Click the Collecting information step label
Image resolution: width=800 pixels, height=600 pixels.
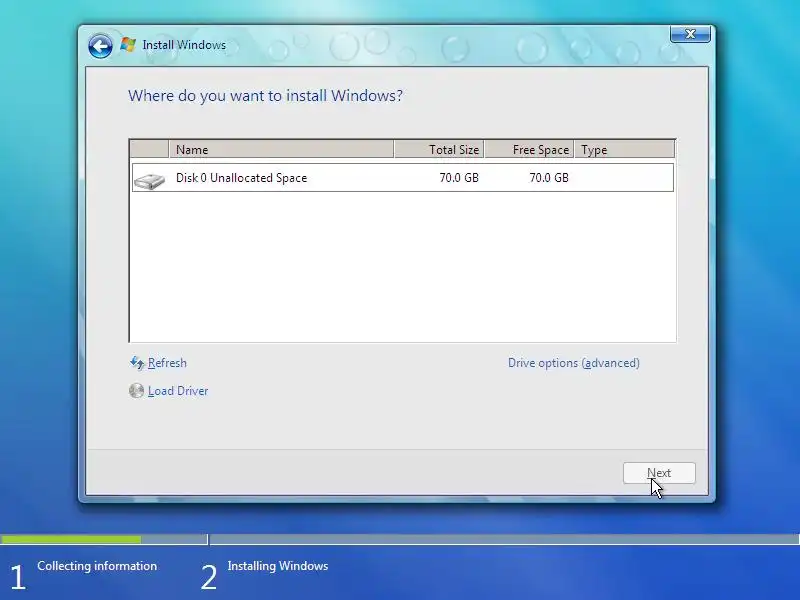pyautogui.click(x=97, y=566)
